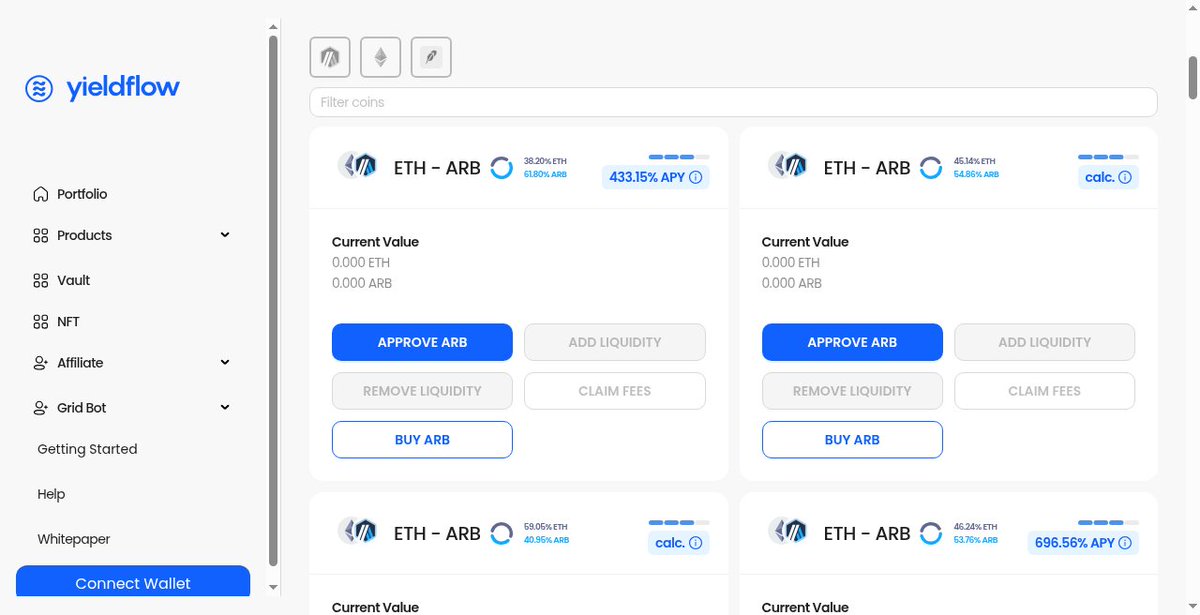1200x615 pixels.
Task: Open info icon on 696.56% APY badge
Action: tap(1125, 543)
